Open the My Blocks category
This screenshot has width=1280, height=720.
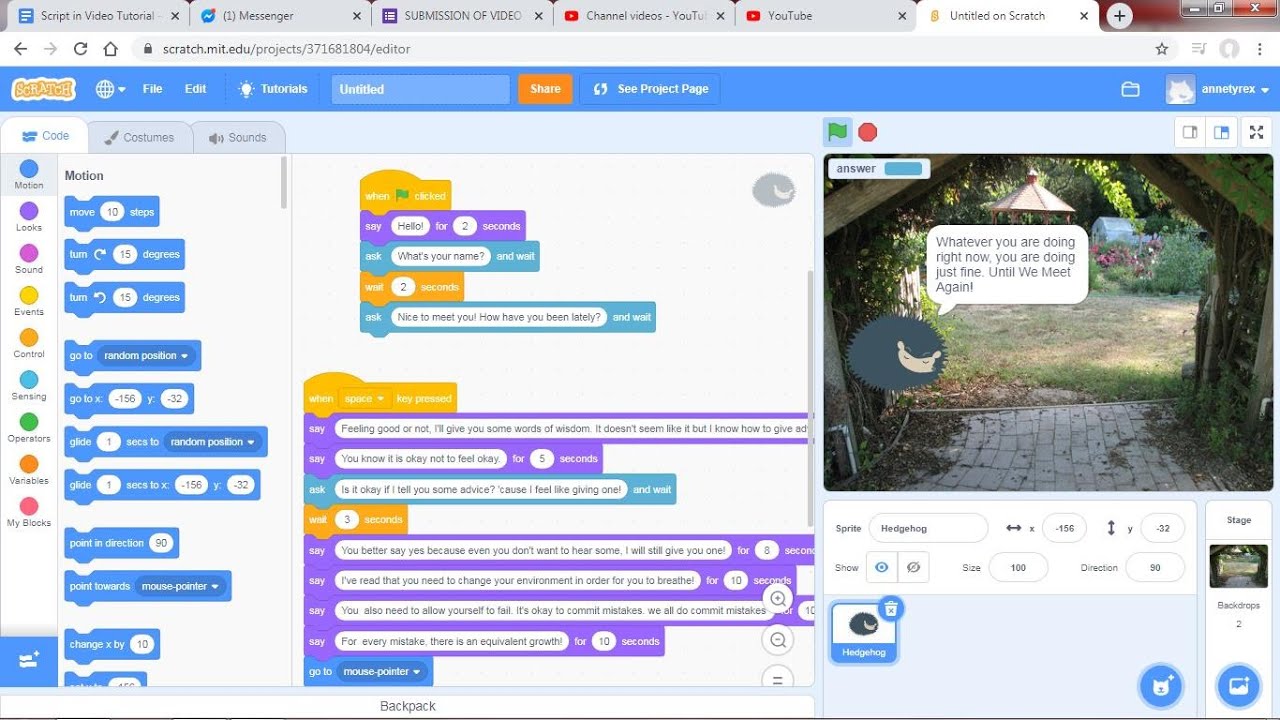pos(29,512)
